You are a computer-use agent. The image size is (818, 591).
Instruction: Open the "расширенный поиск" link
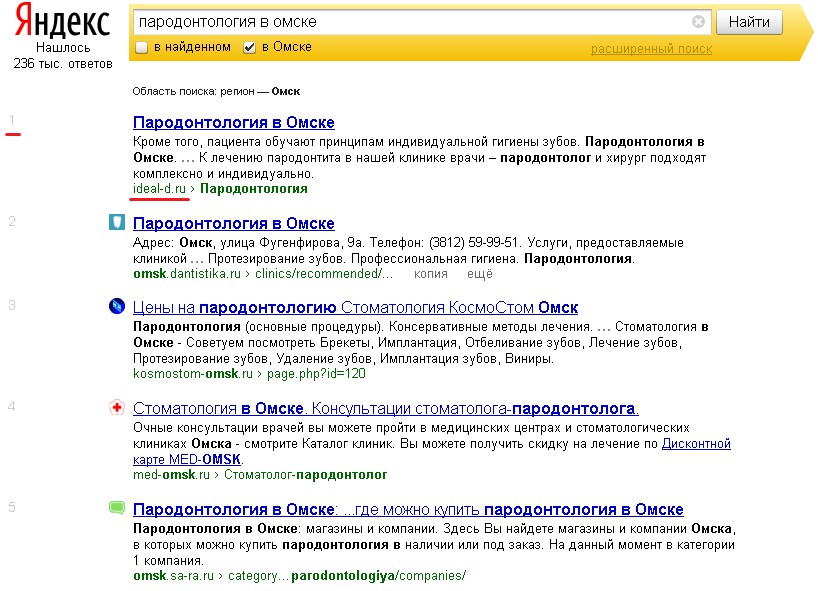click(x=651, y=49)
